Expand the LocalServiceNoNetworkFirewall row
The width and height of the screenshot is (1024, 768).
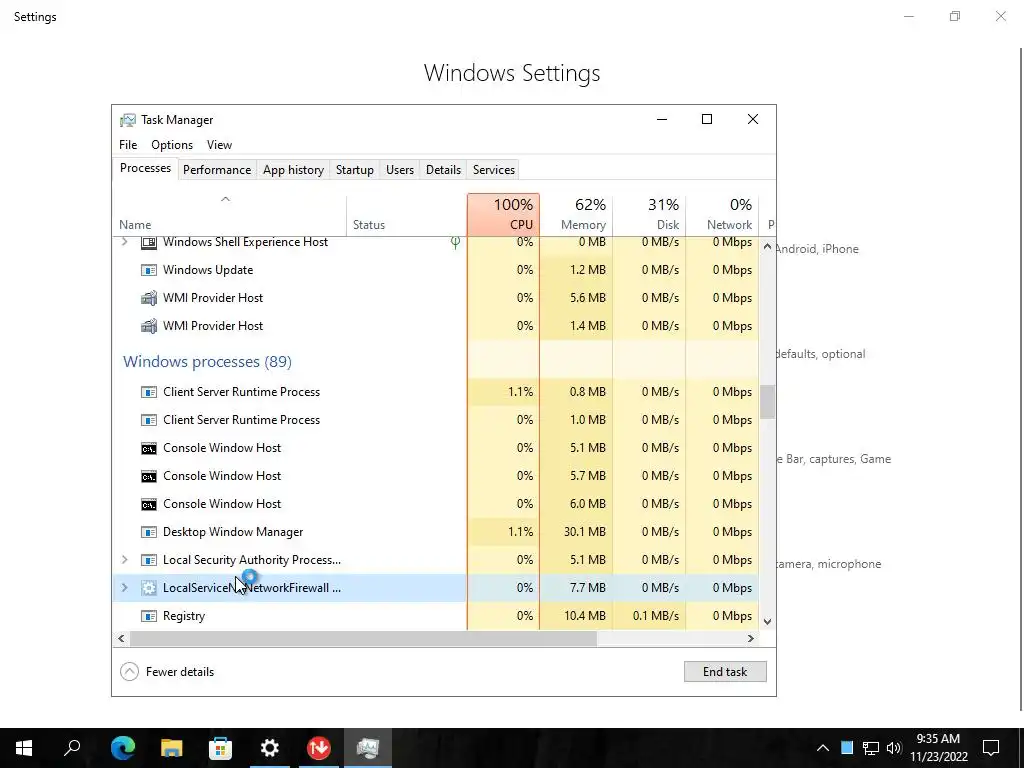[x=124, y=588]
